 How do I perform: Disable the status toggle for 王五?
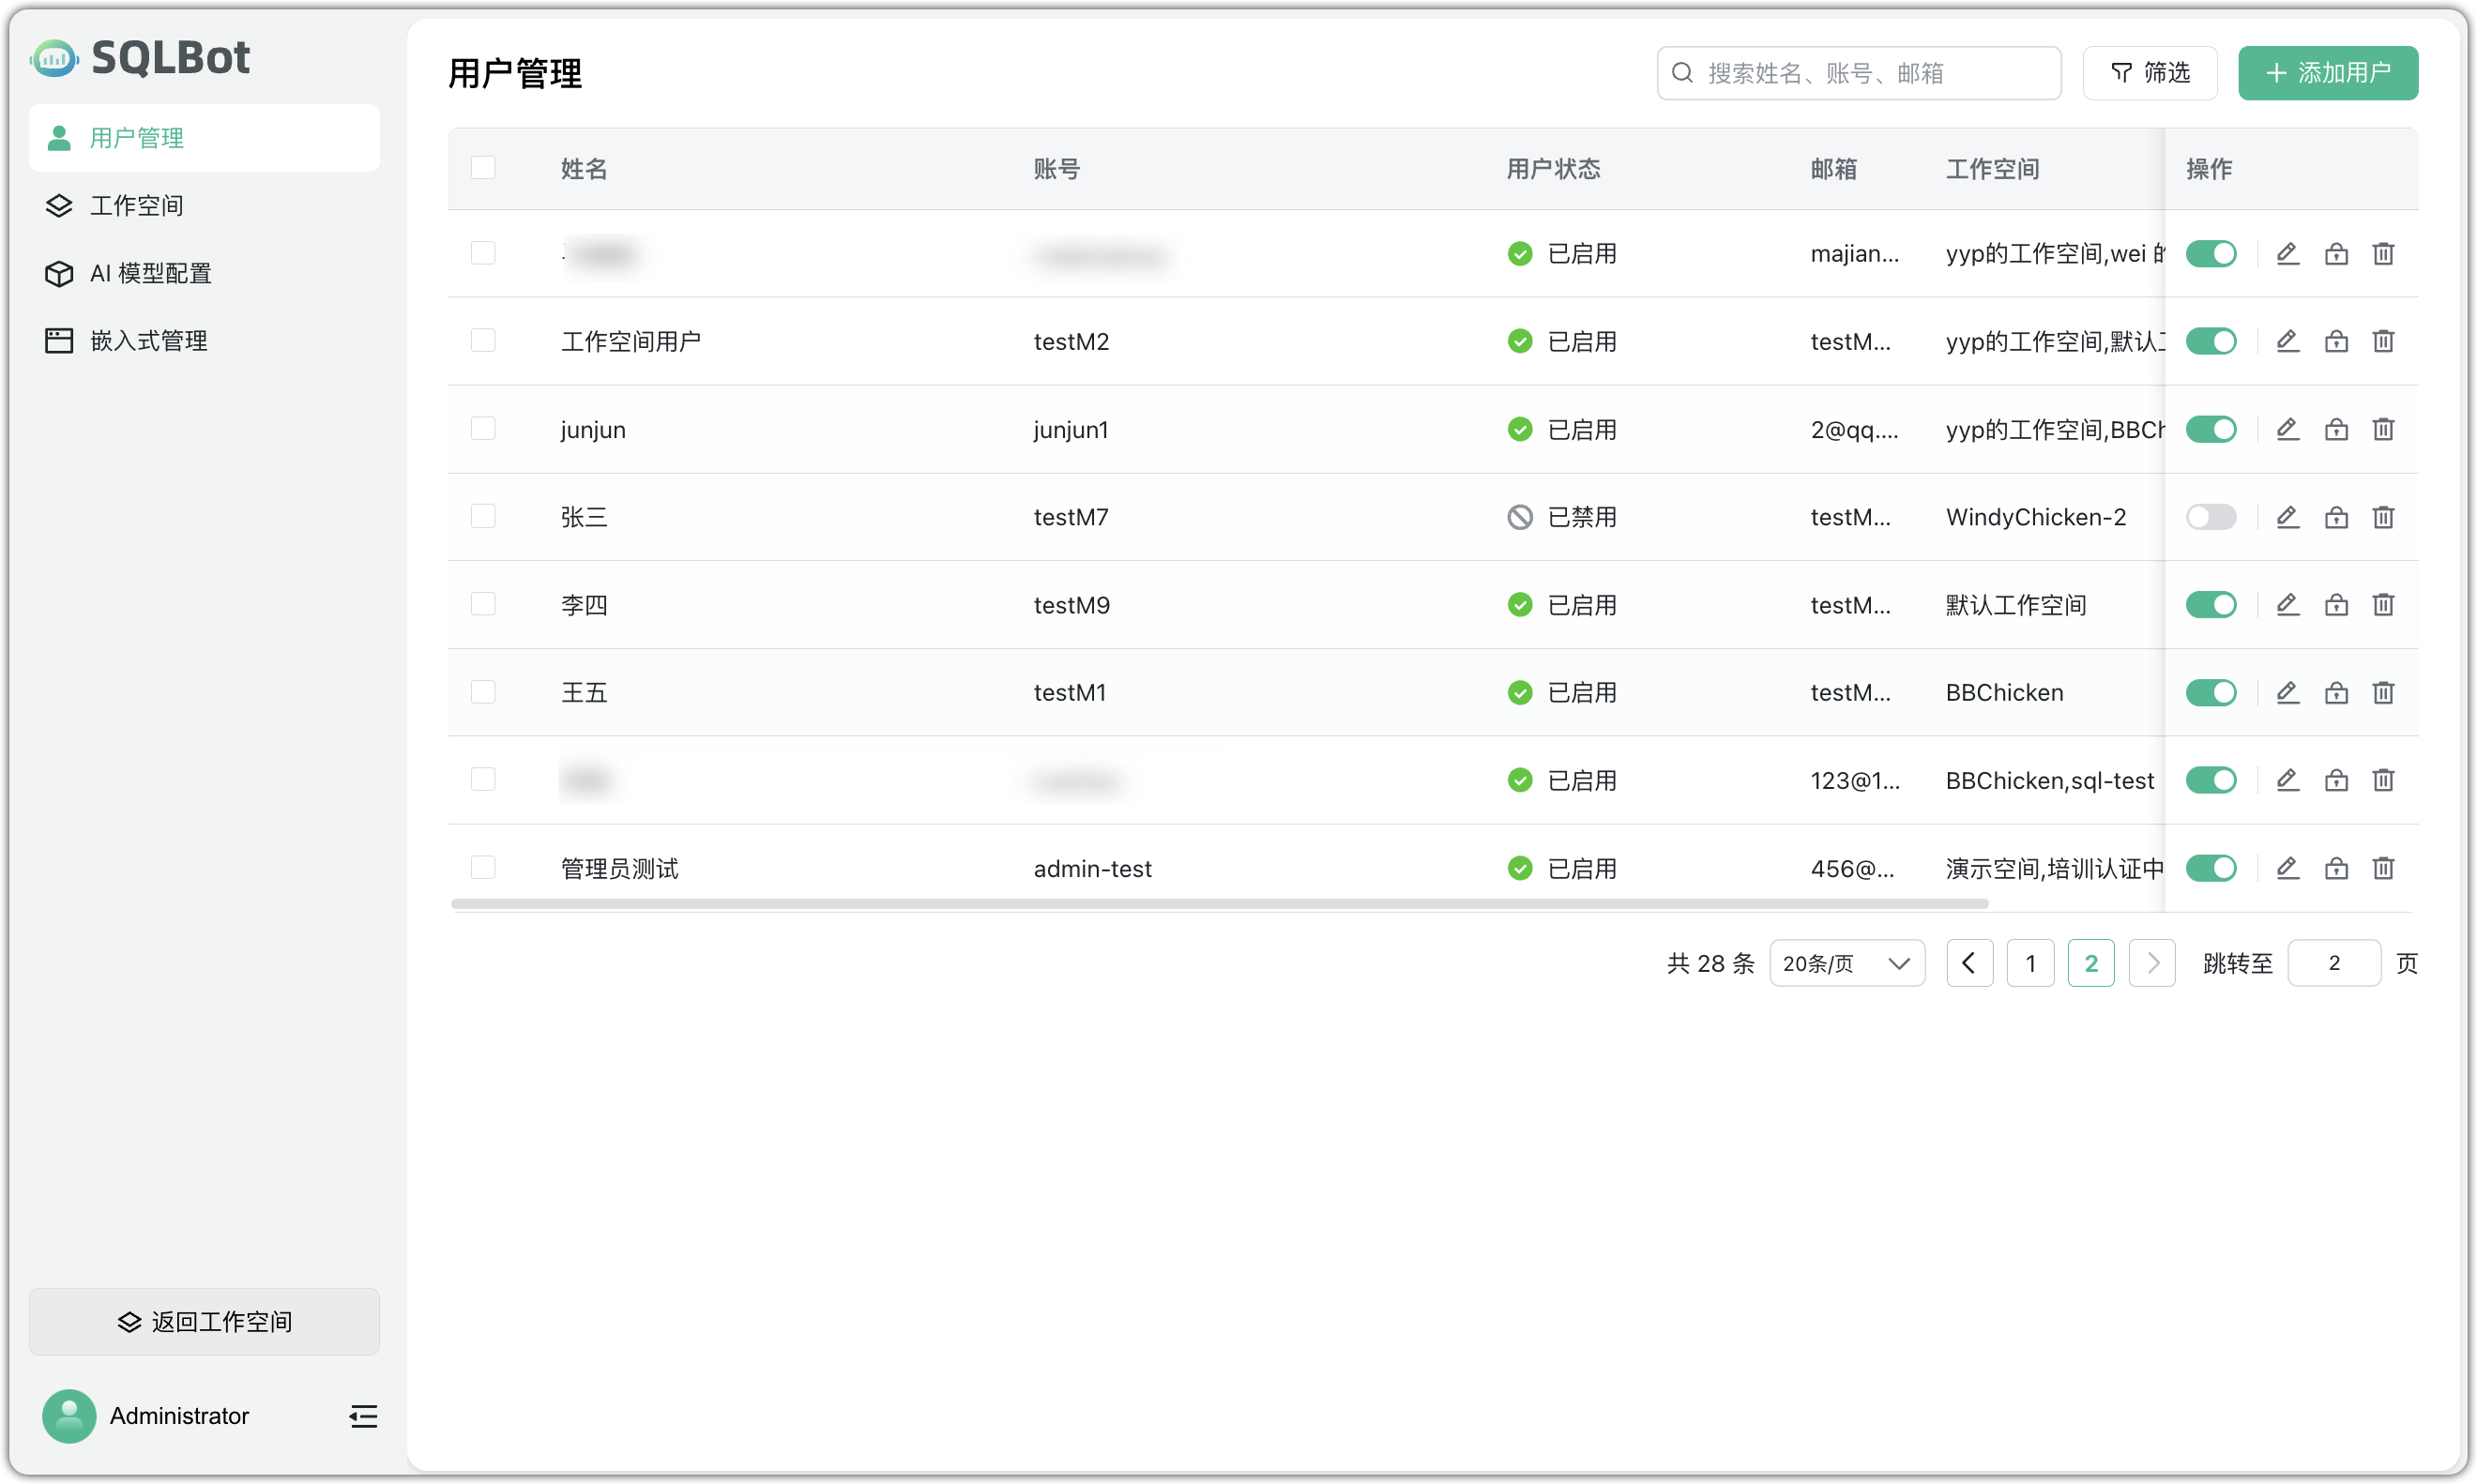(2211, 692)
